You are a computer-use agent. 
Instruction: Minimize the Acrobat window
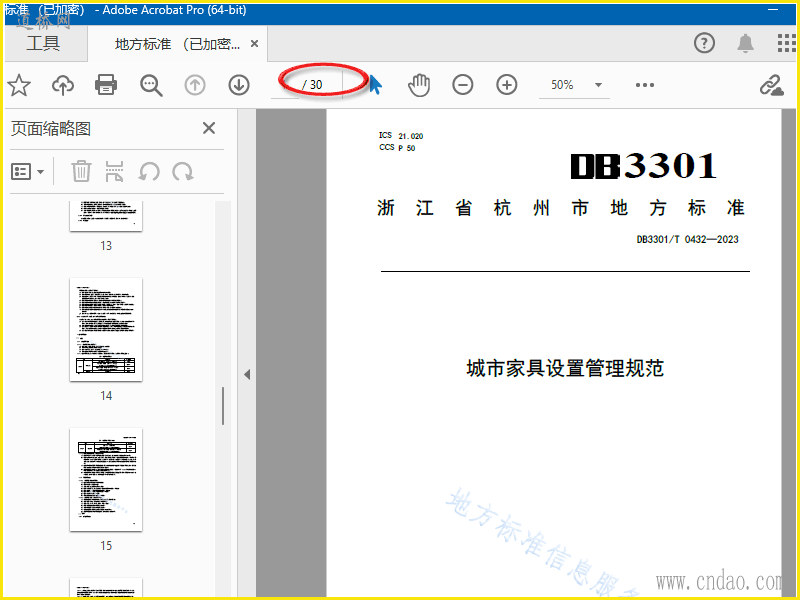(x=773, y=9)
